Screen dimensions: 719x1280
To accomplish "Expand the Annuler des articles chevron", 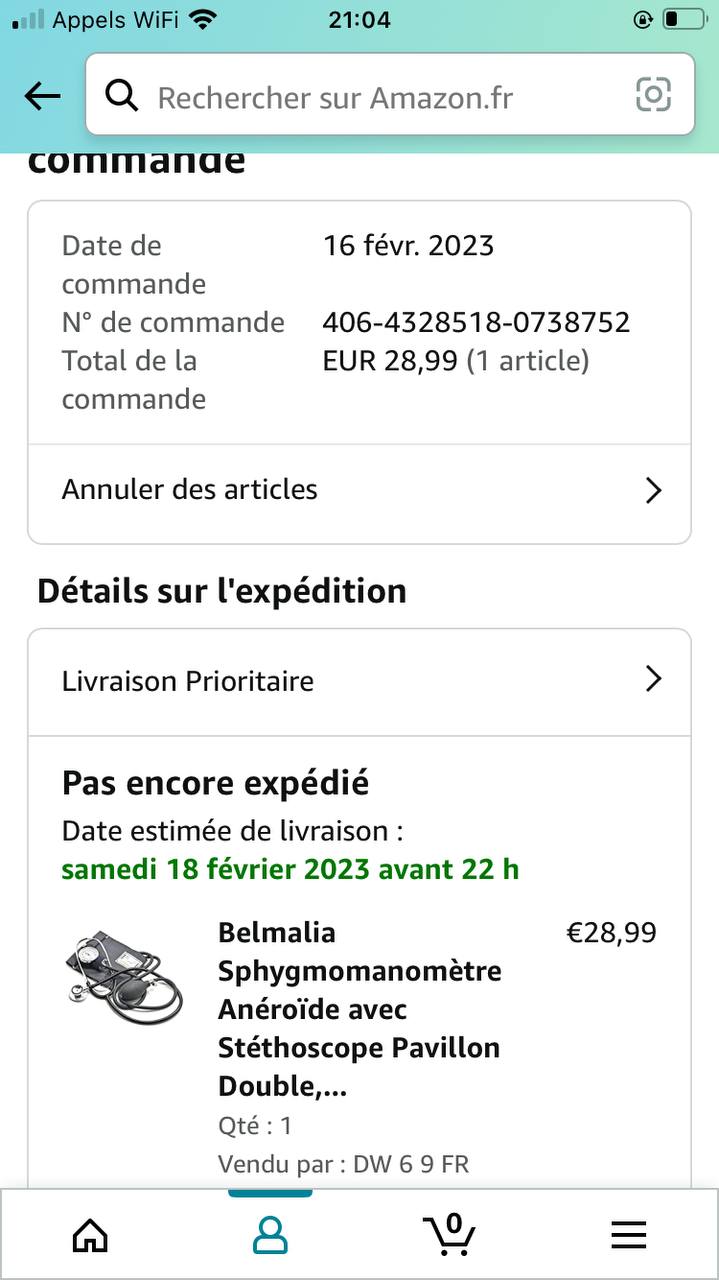I will click(653, 490).
